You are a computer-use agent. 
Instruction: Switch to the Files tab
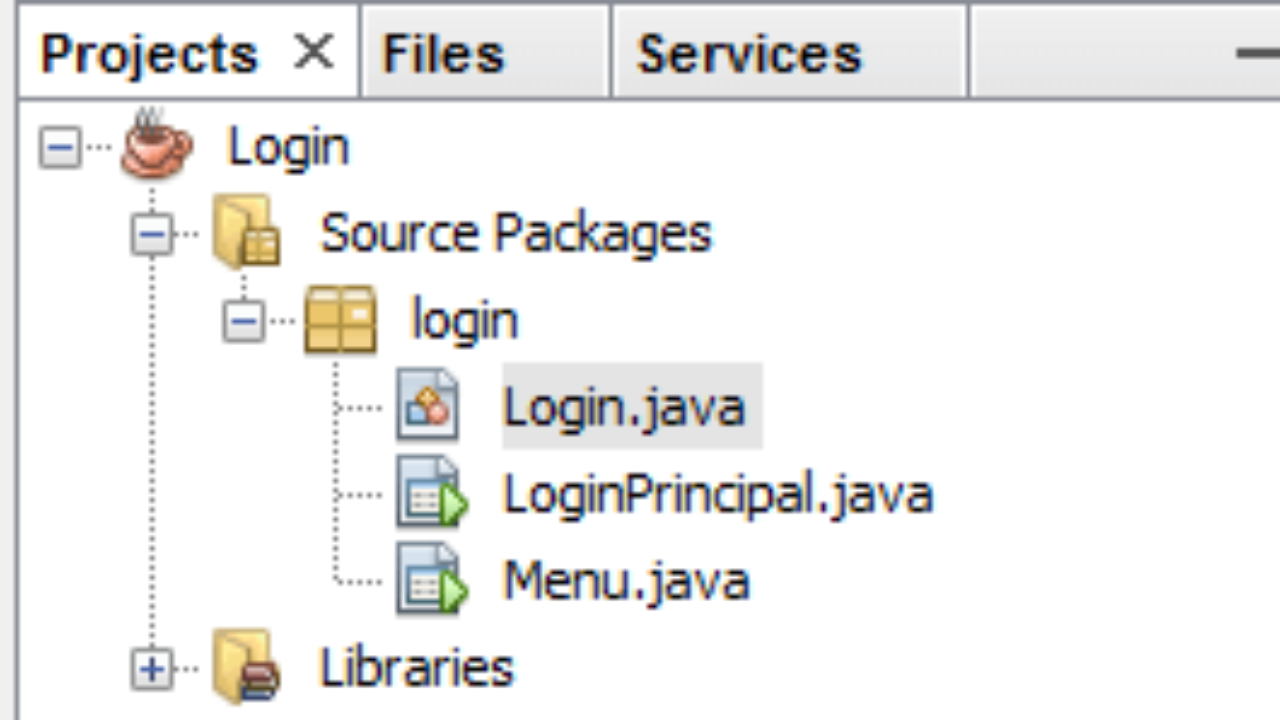[443, 53]
